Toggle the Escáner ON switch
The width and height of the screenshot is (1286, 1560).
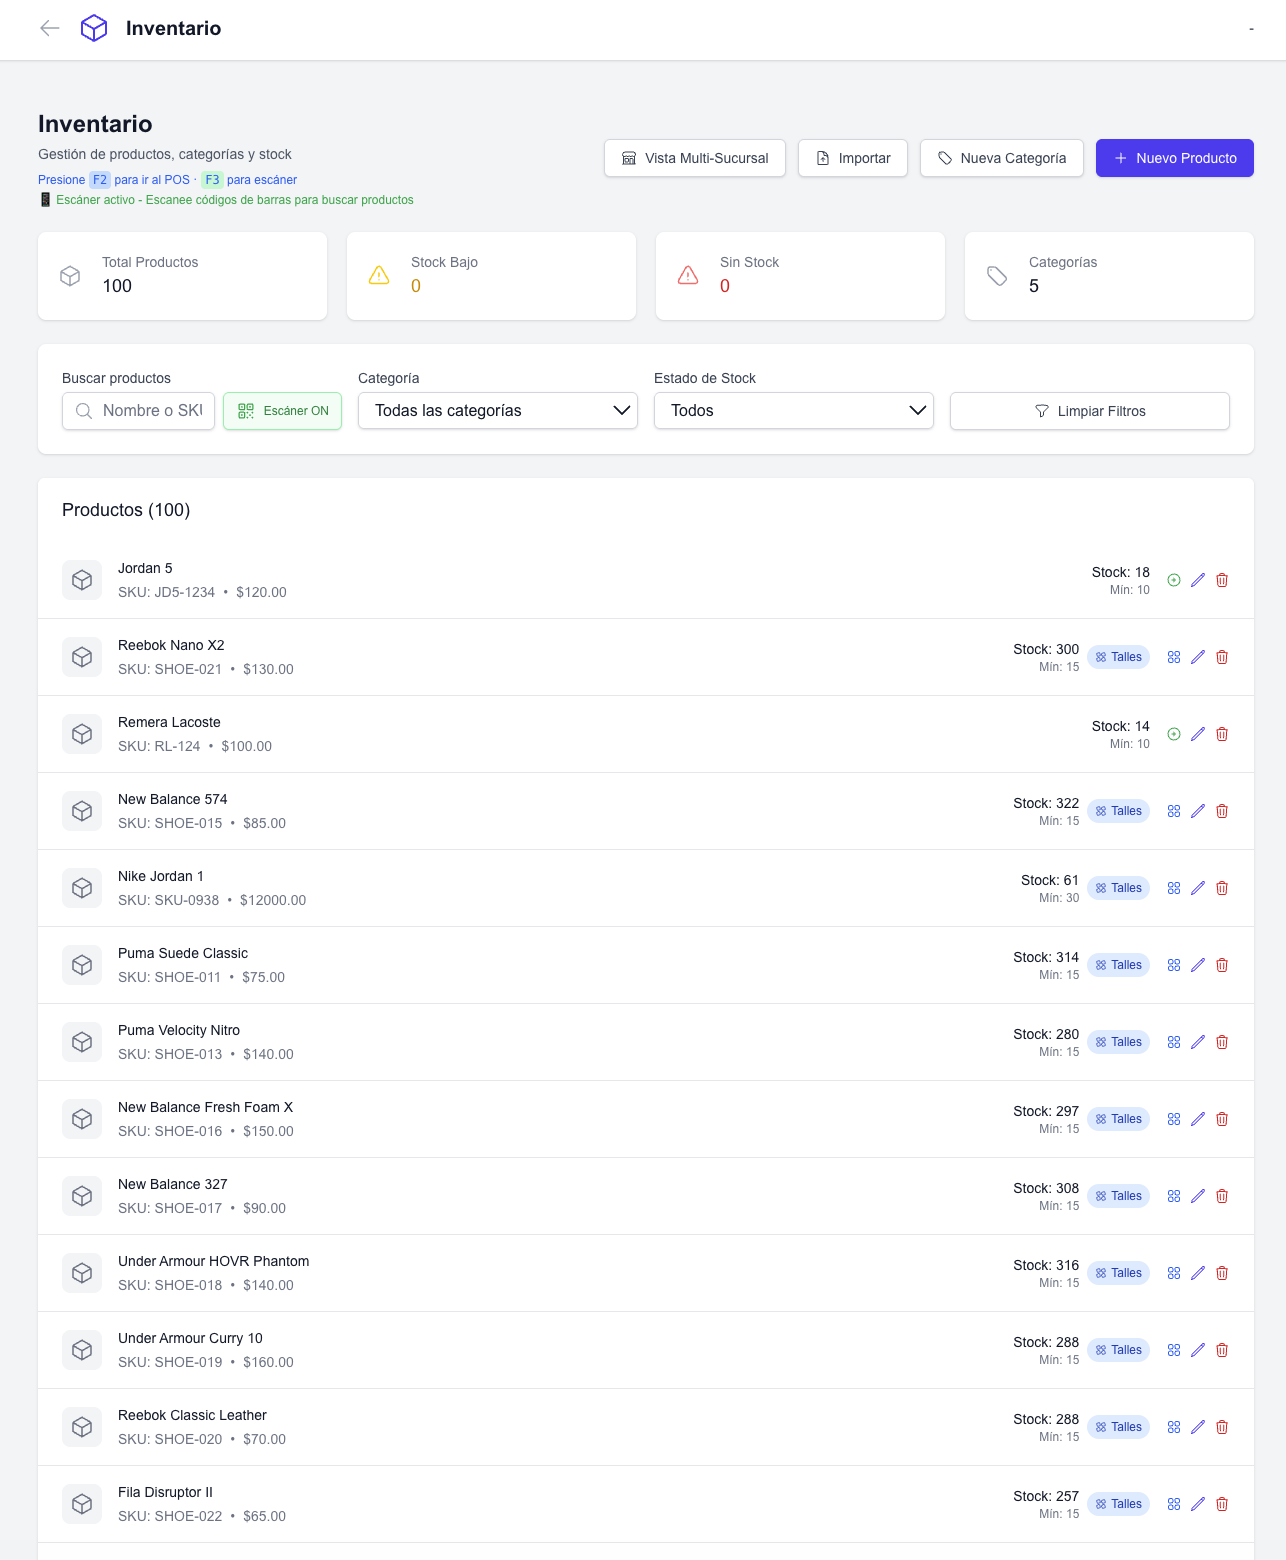pos(282,411)
